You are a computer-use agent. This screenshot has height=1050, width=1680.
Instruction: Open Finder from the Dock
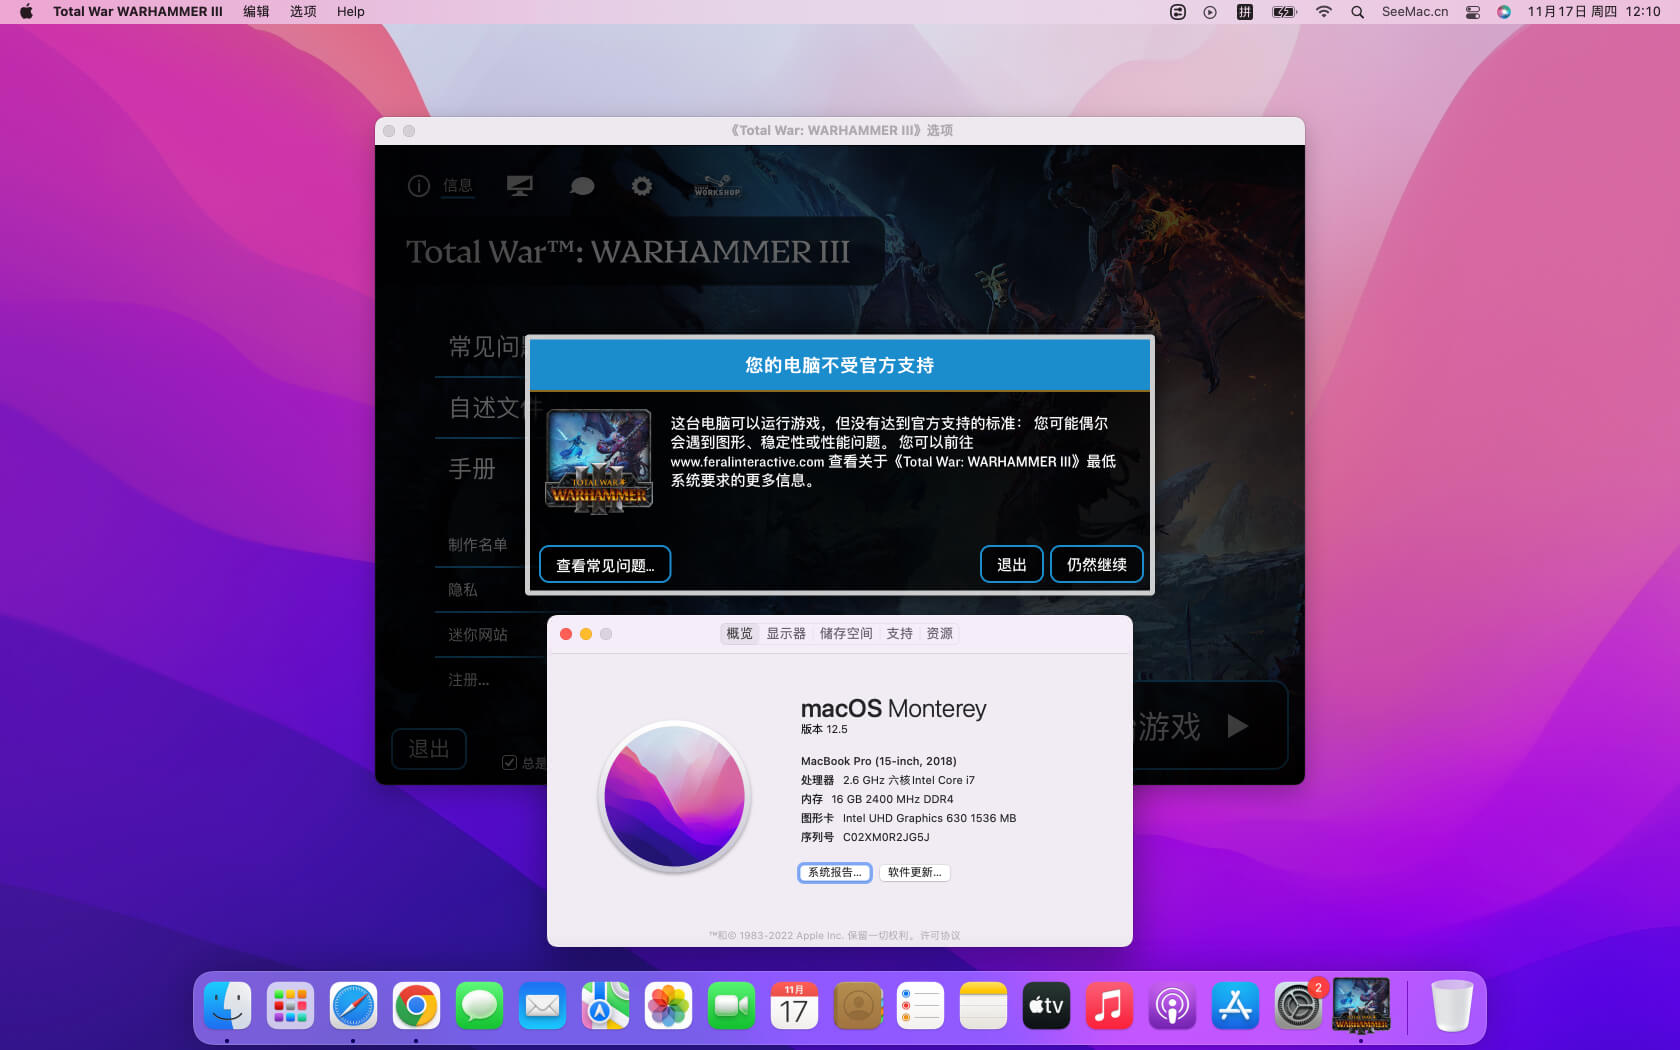227,1006
